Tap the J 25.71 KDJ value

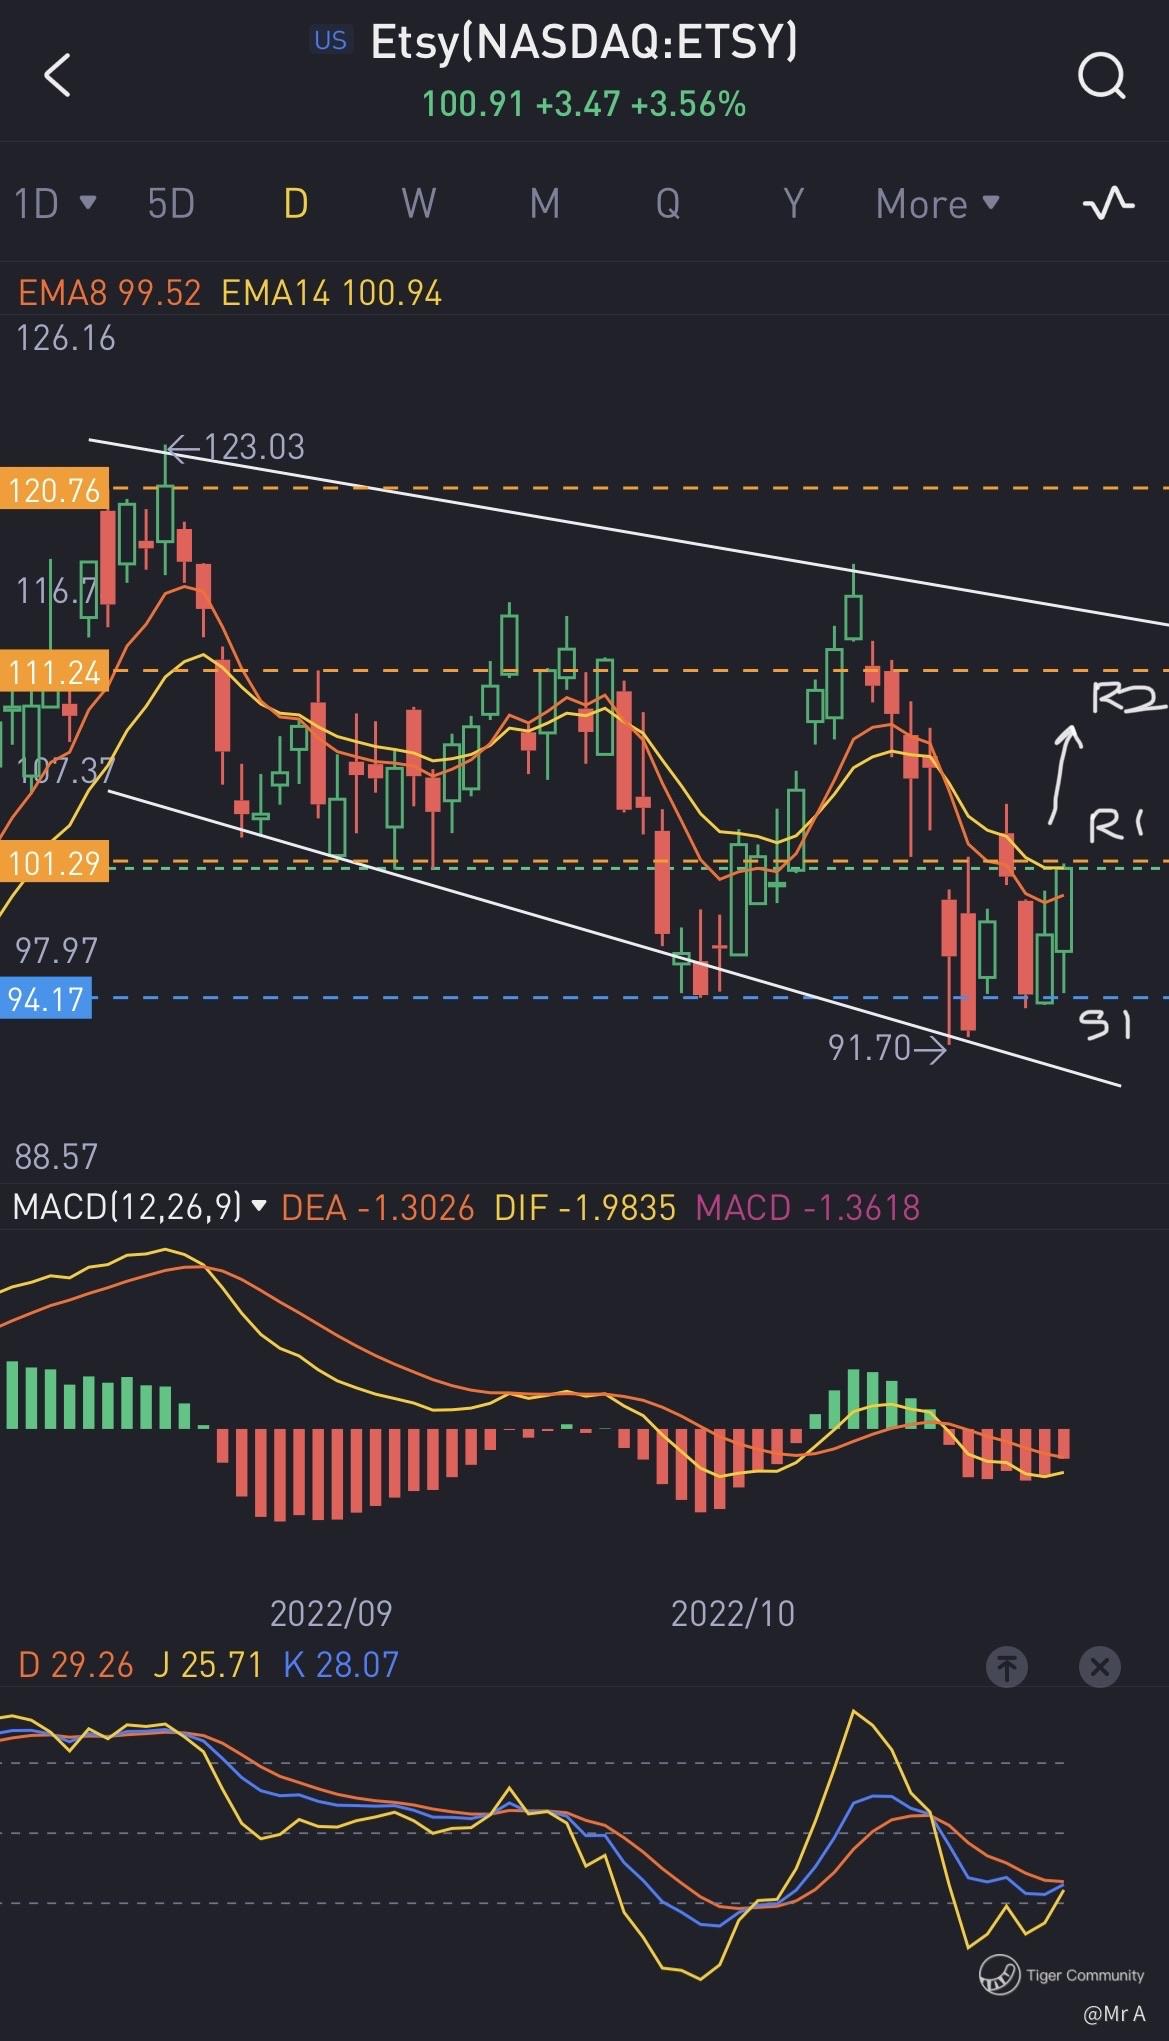click(x=208, y=1665)
